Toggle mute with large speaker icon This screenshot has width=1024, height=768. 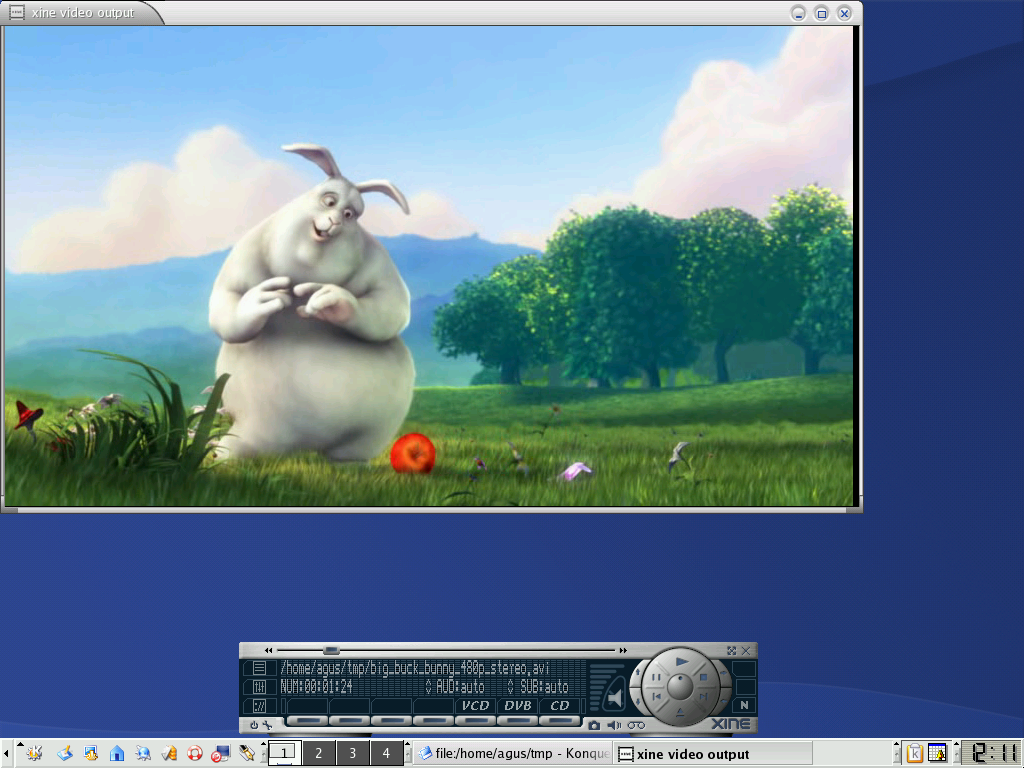(614, 698)
